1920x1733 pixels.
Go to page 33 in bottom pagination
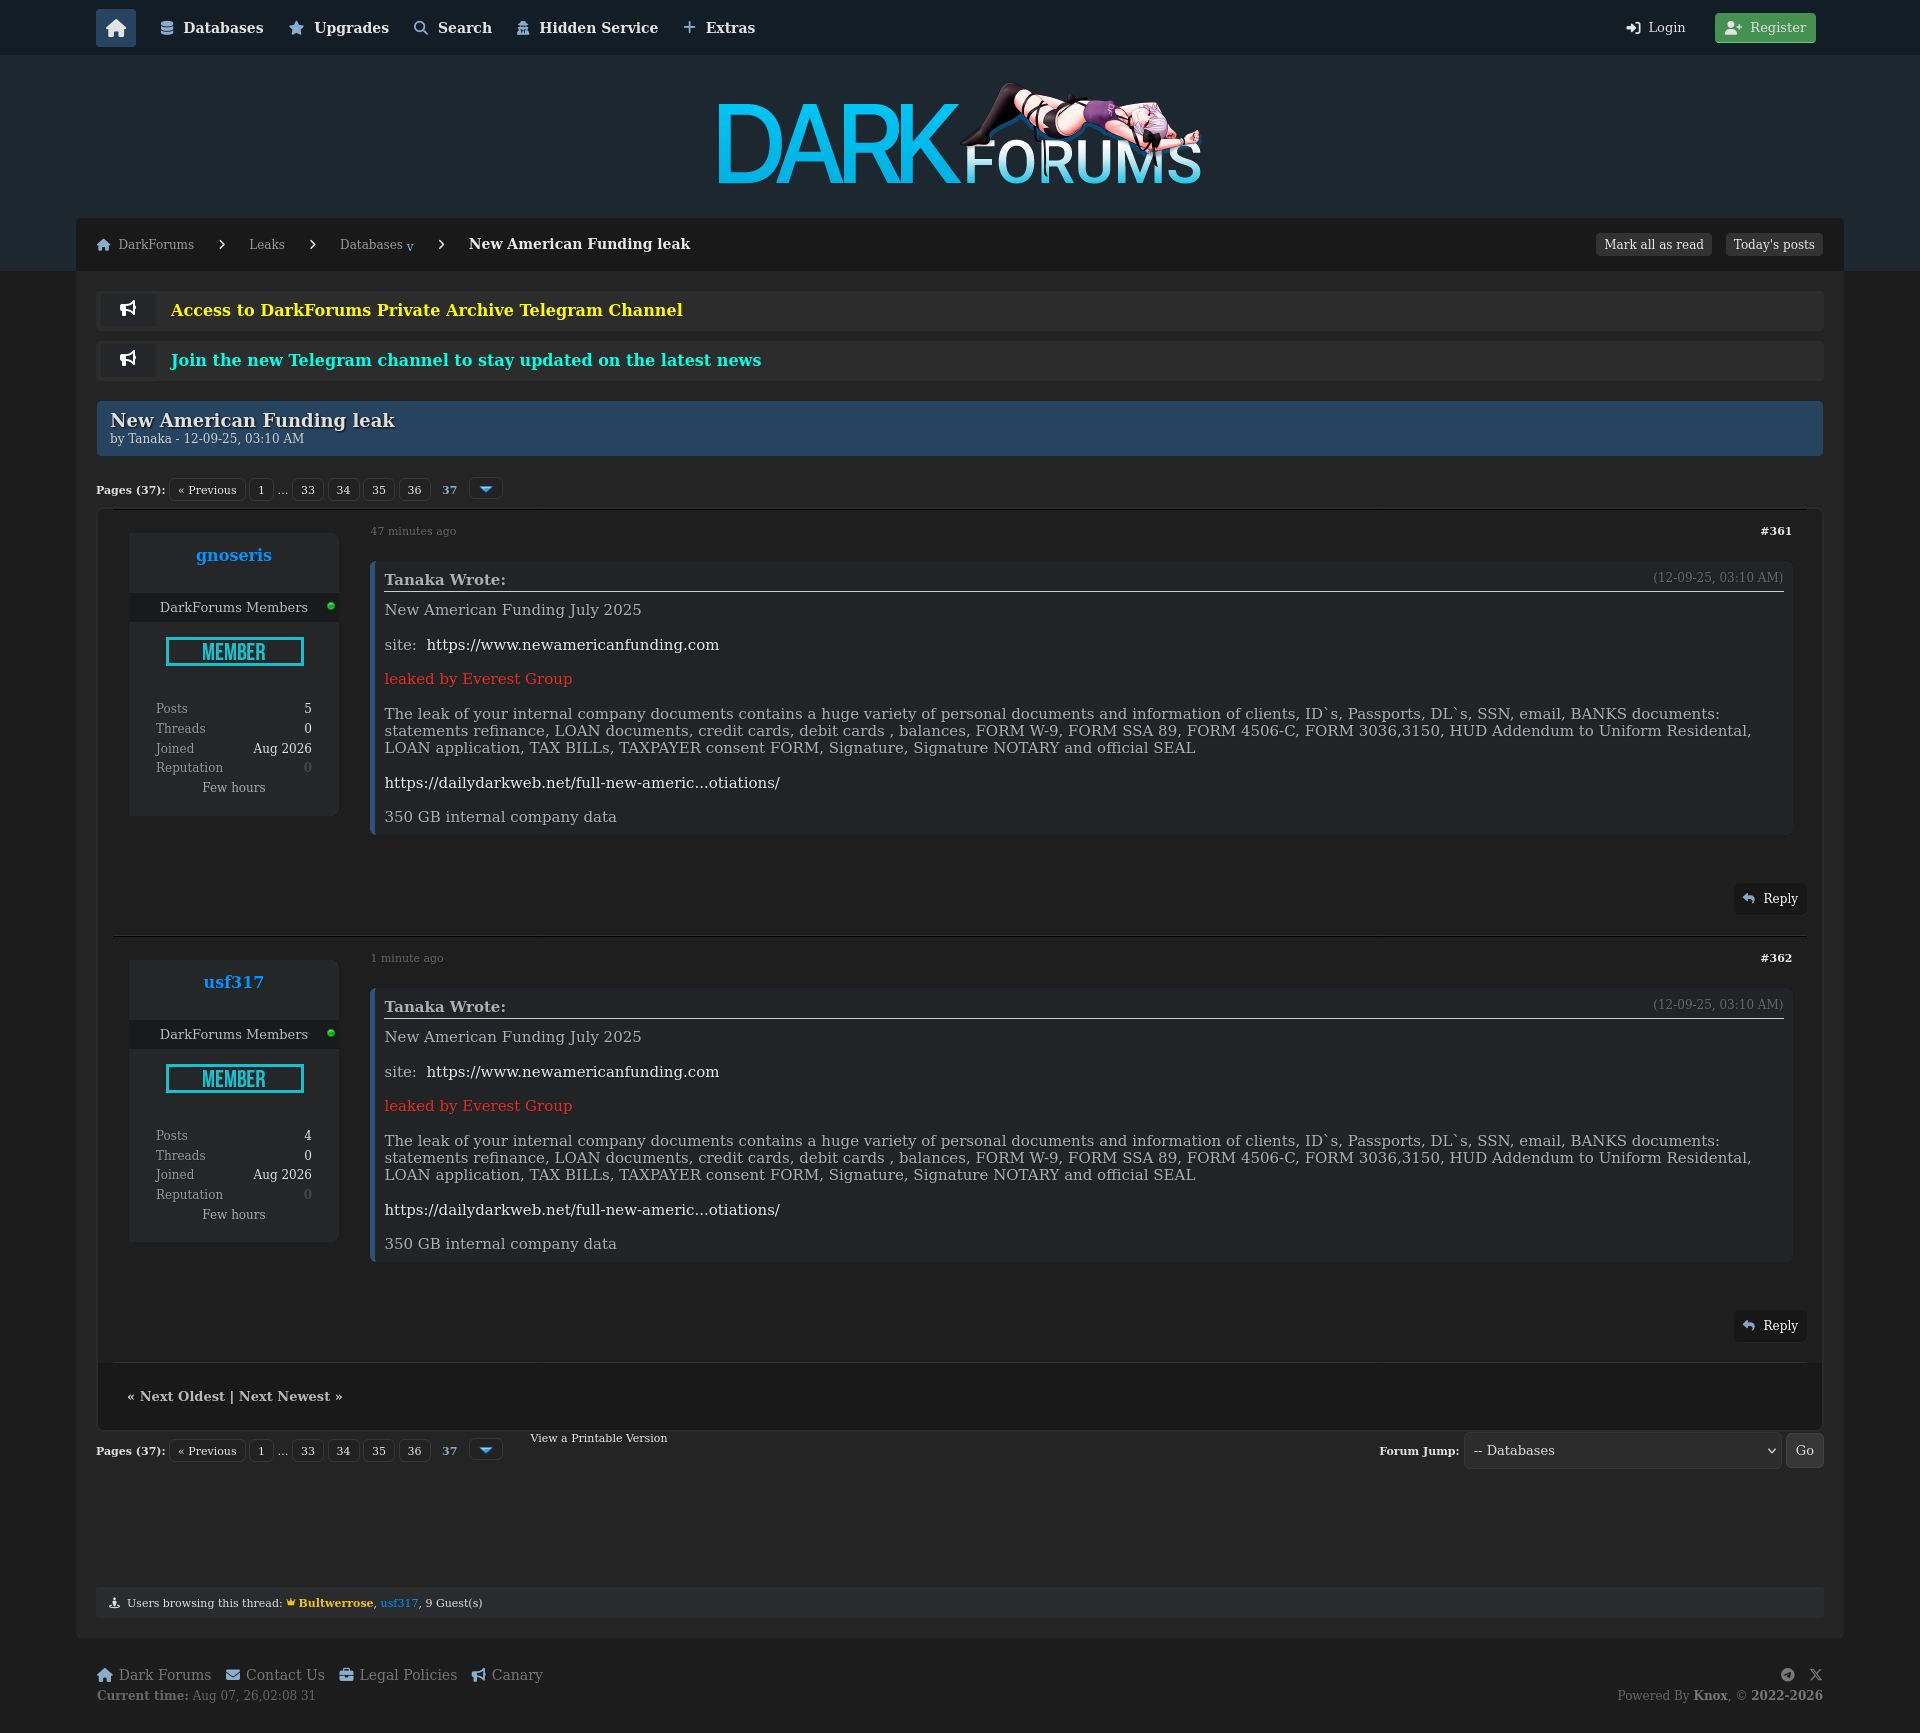point(308,1451)
